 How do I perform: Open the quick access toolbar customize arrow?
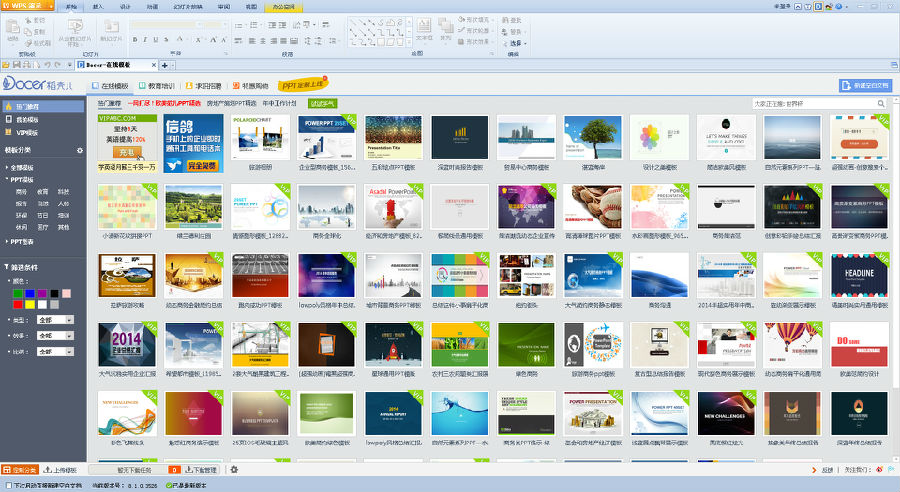69,65
